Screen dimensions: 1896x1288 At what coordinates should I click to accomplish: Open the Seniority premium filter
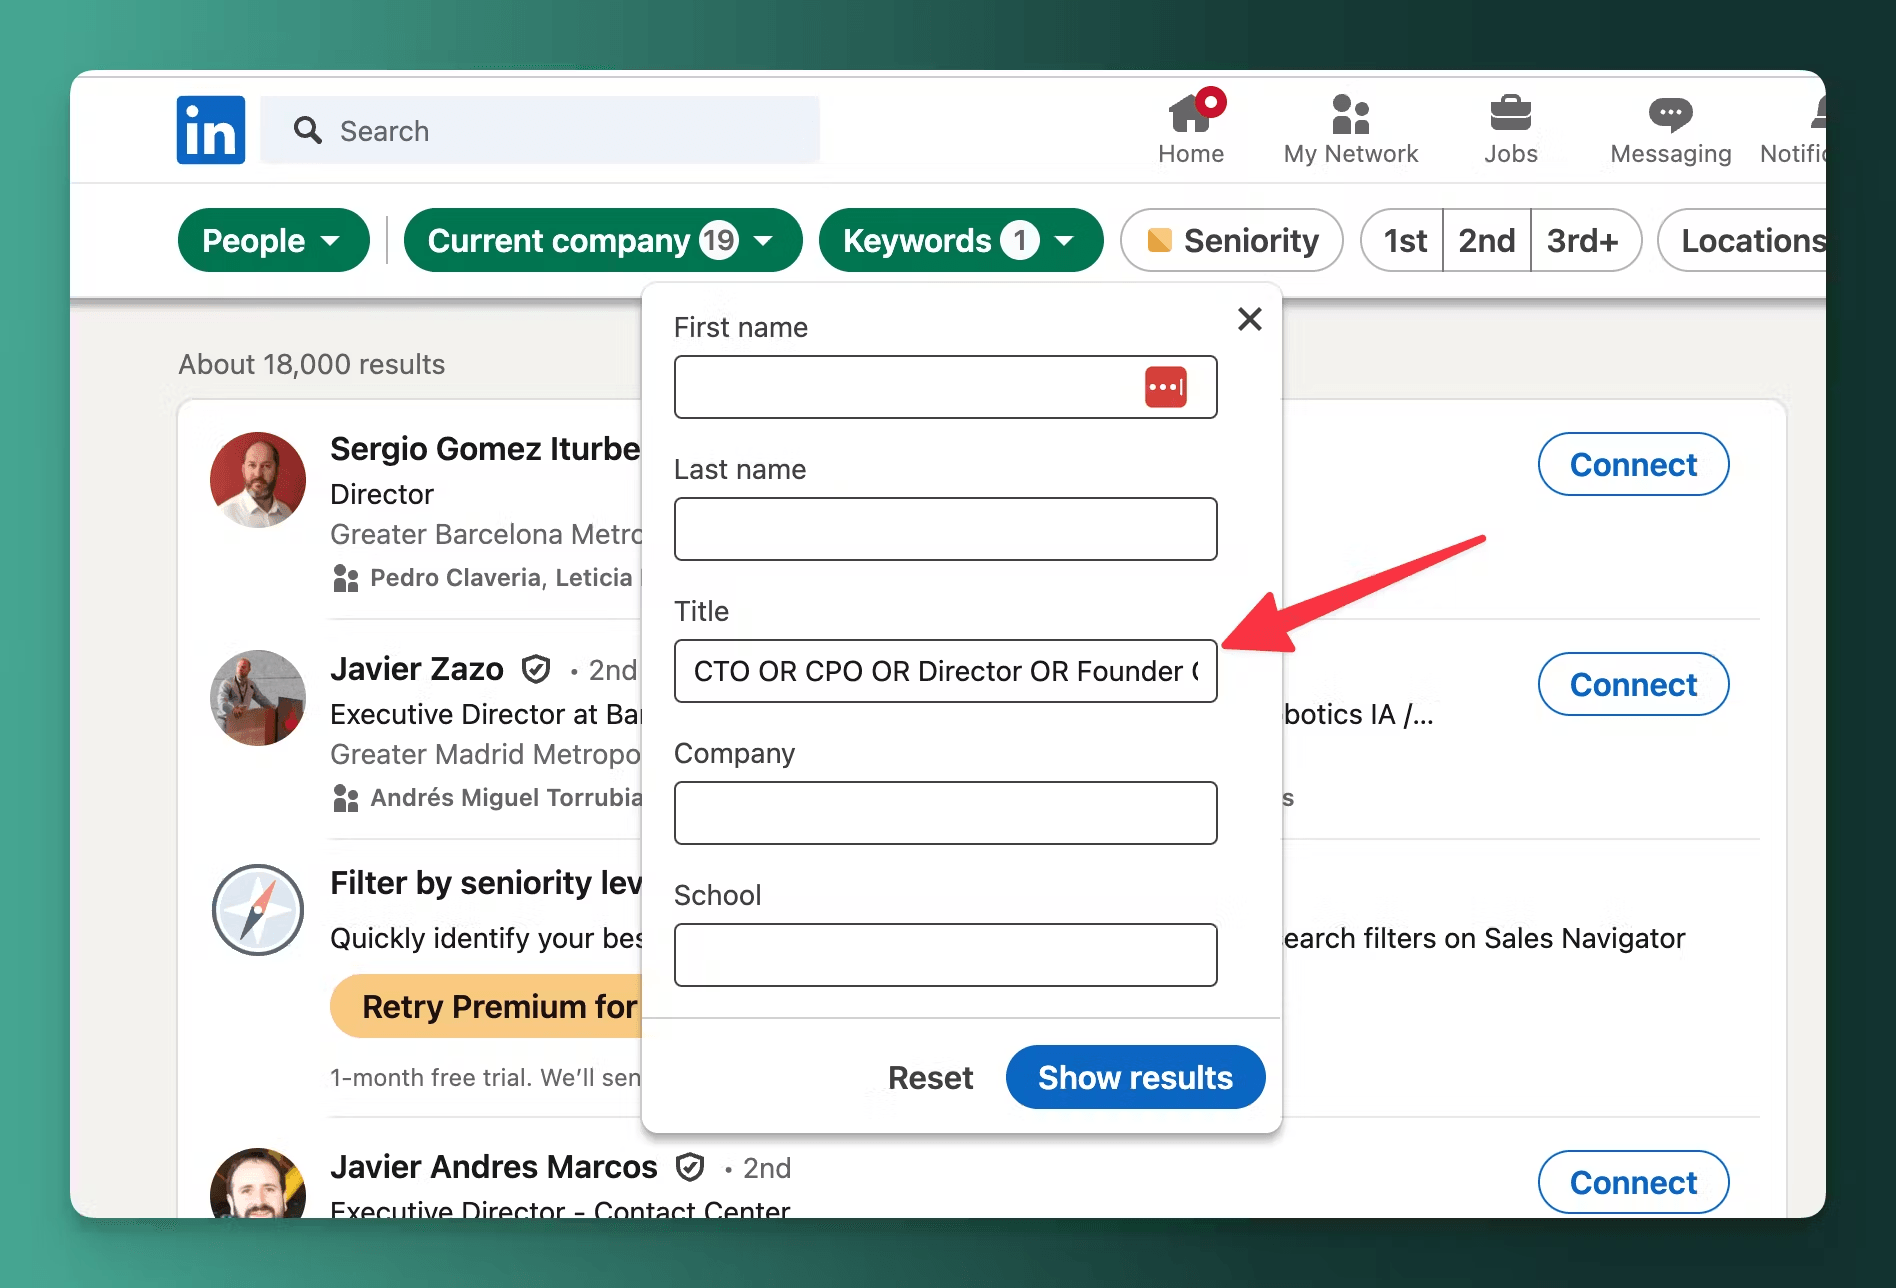pos(1232,241)
